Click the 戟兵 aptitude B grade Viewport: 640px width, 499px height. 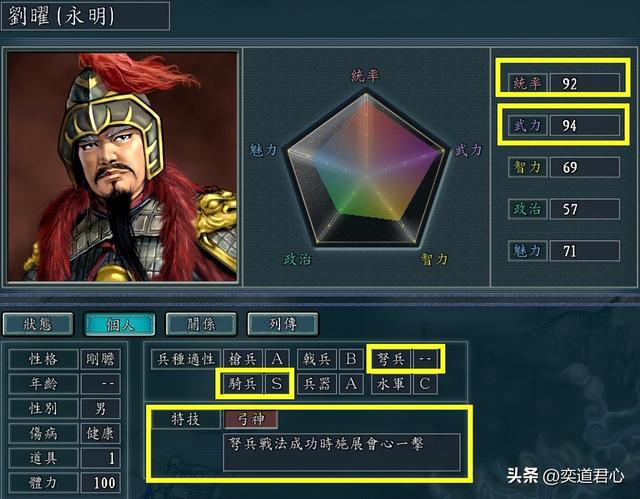351,359
